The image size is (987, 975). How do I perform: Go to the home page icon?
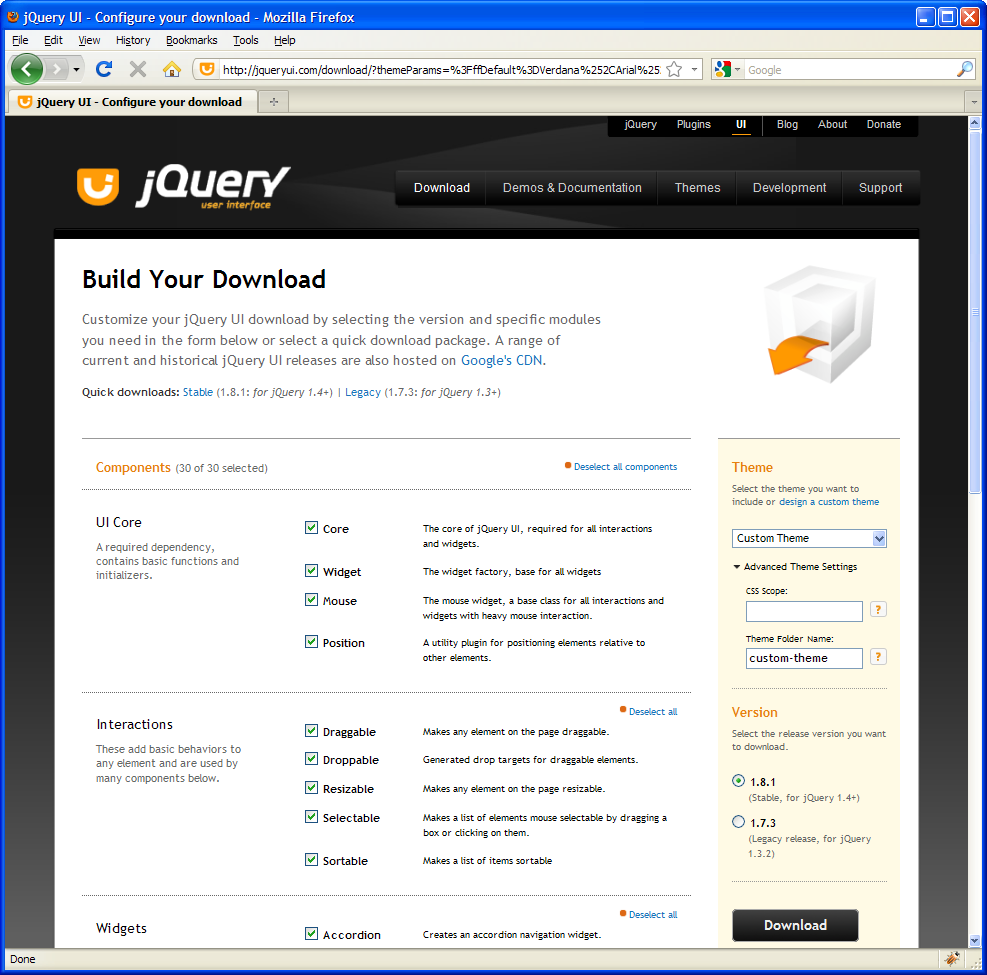[x=171, y=69]
